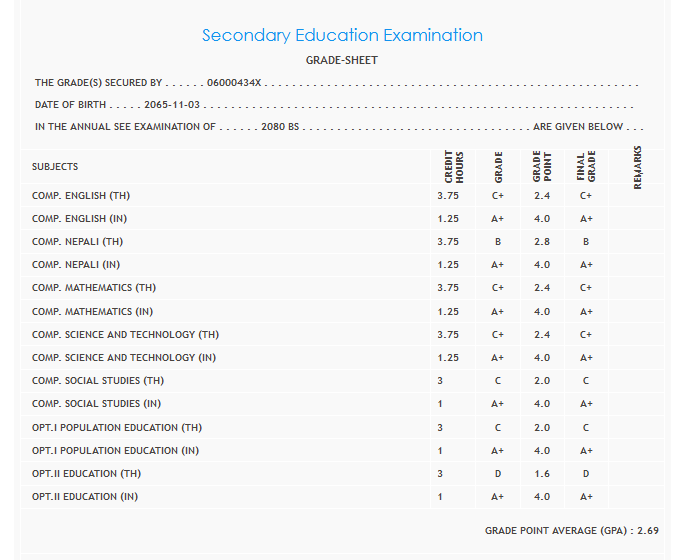
Task: Select the COMP. ENGLISH (TH) row label
Action: click(81, 196)
